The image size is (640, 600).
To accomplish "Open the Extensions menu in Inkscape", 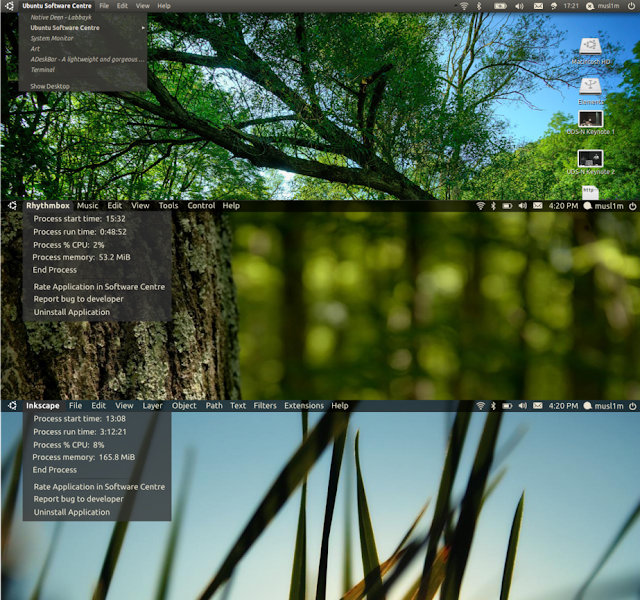I will point(304,406).
